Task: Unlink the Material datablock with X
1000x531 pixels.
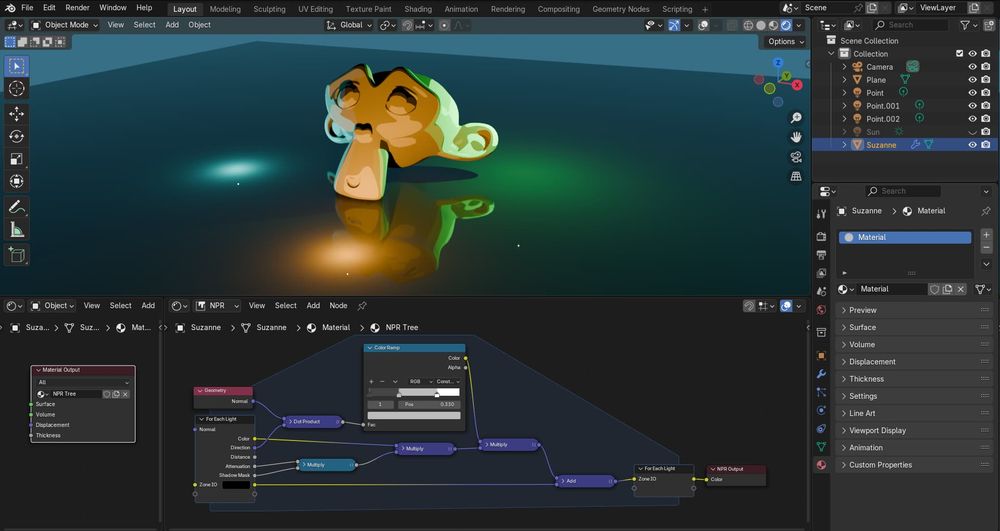Action: pyautogui.click(x=961, y=289)
